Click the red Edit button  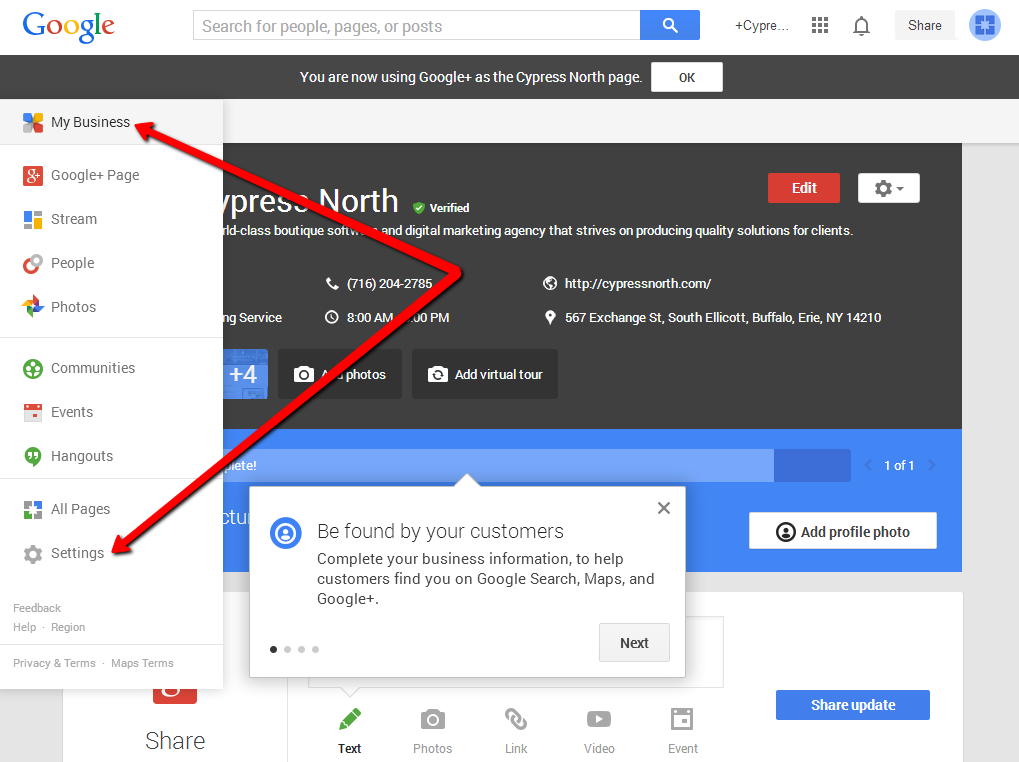pos(804,188)
